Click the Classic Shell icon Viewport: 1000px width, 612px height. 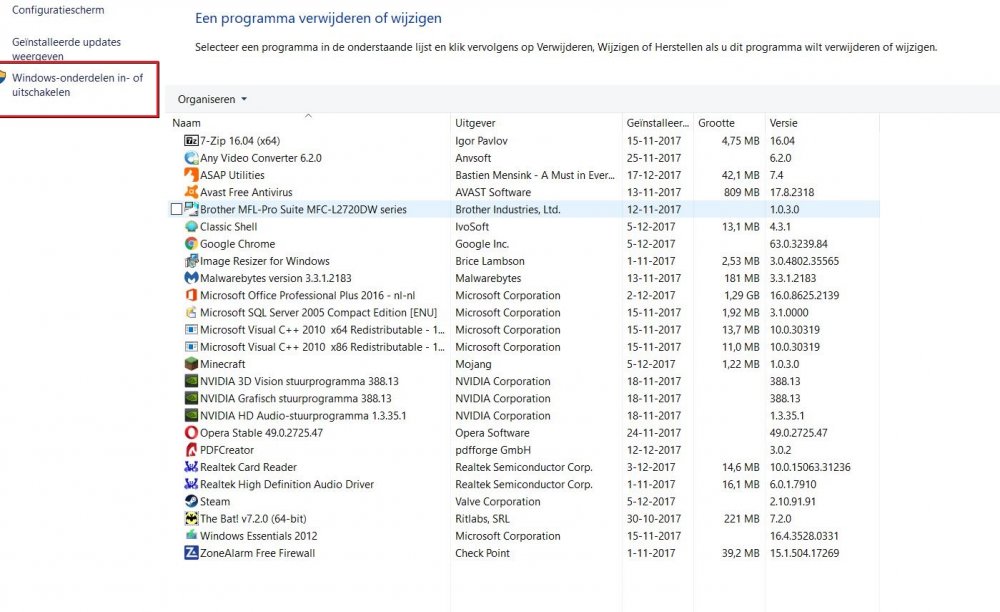coord(191,226)
